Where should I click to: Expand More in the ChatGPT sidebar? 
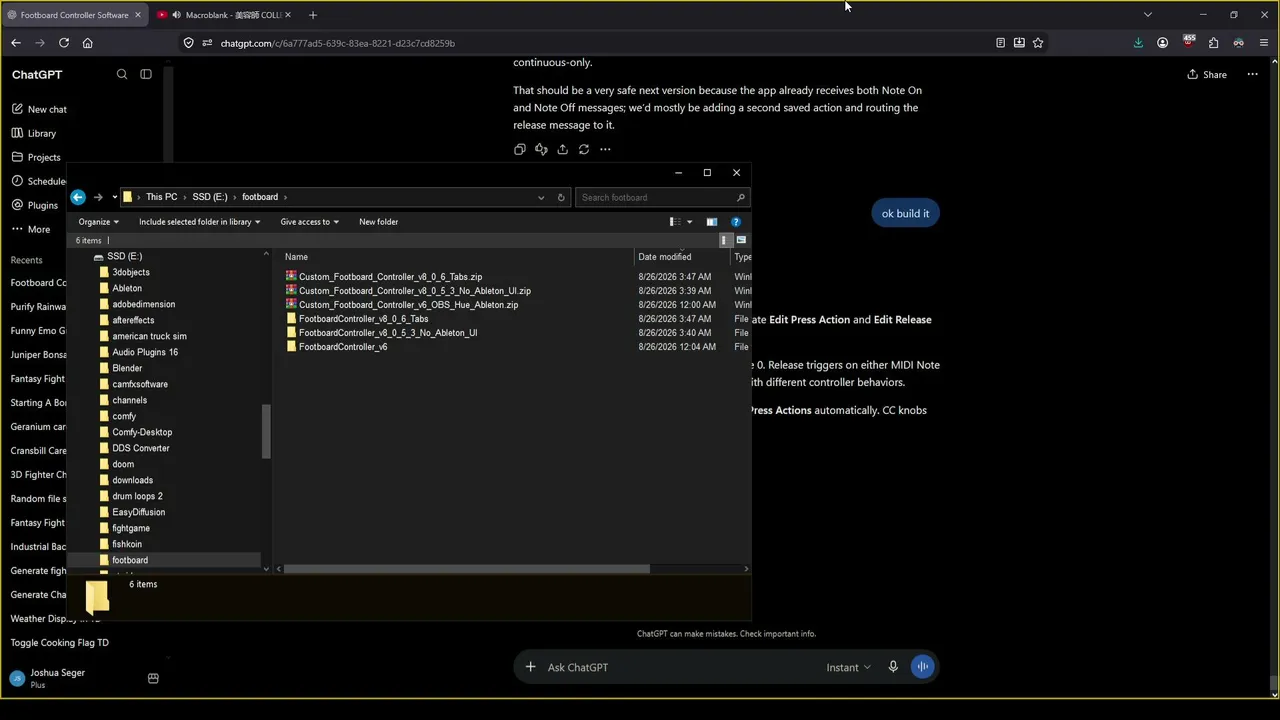pyautogui.click(x=31, y=229)
